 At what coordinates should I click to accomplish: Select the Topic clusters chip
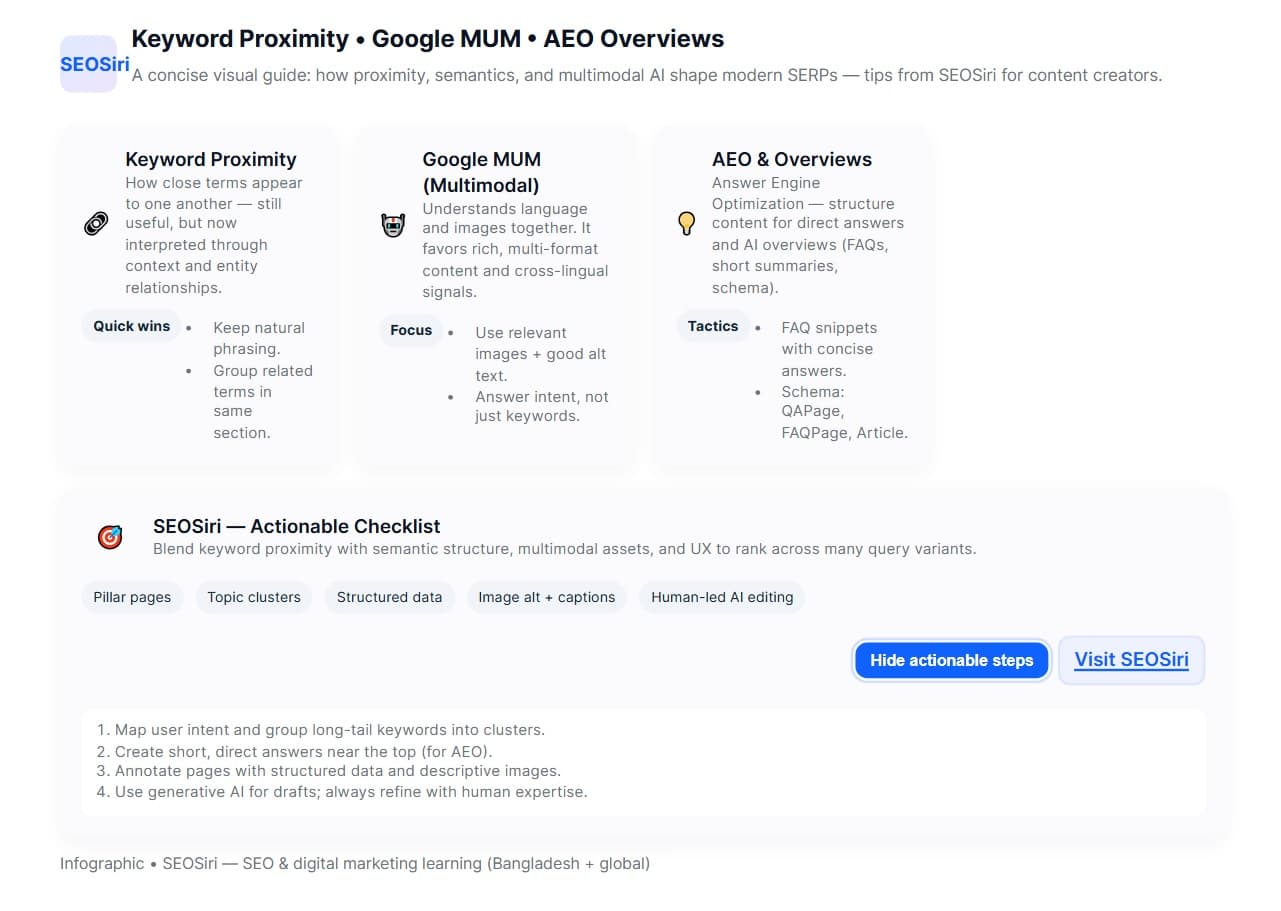(254, 597)
